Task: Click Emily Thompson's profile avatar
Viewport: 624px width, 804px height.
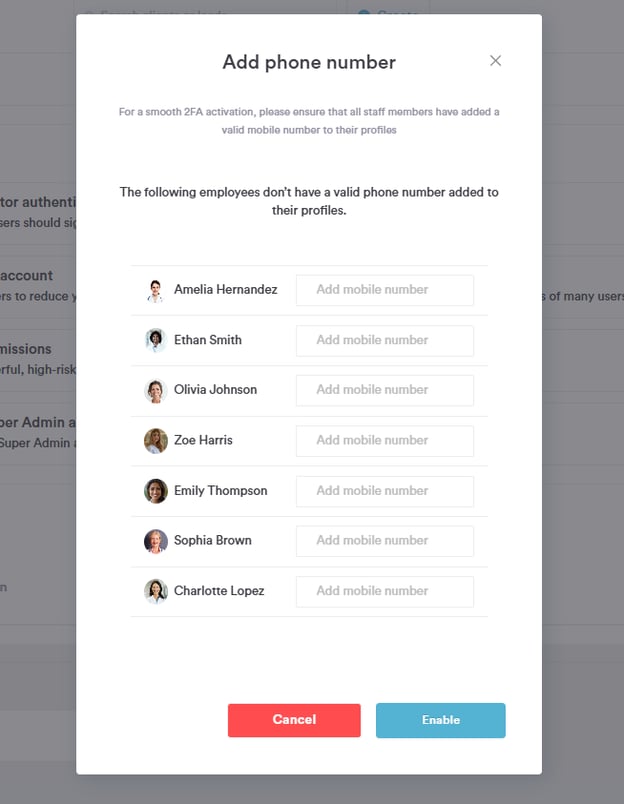Action: coord(155,491)
